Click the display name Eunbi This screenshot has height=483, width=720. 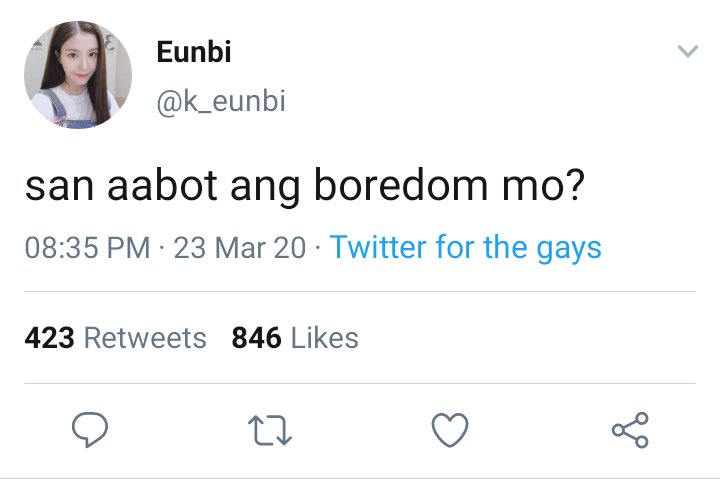click(x=194, y=51)
